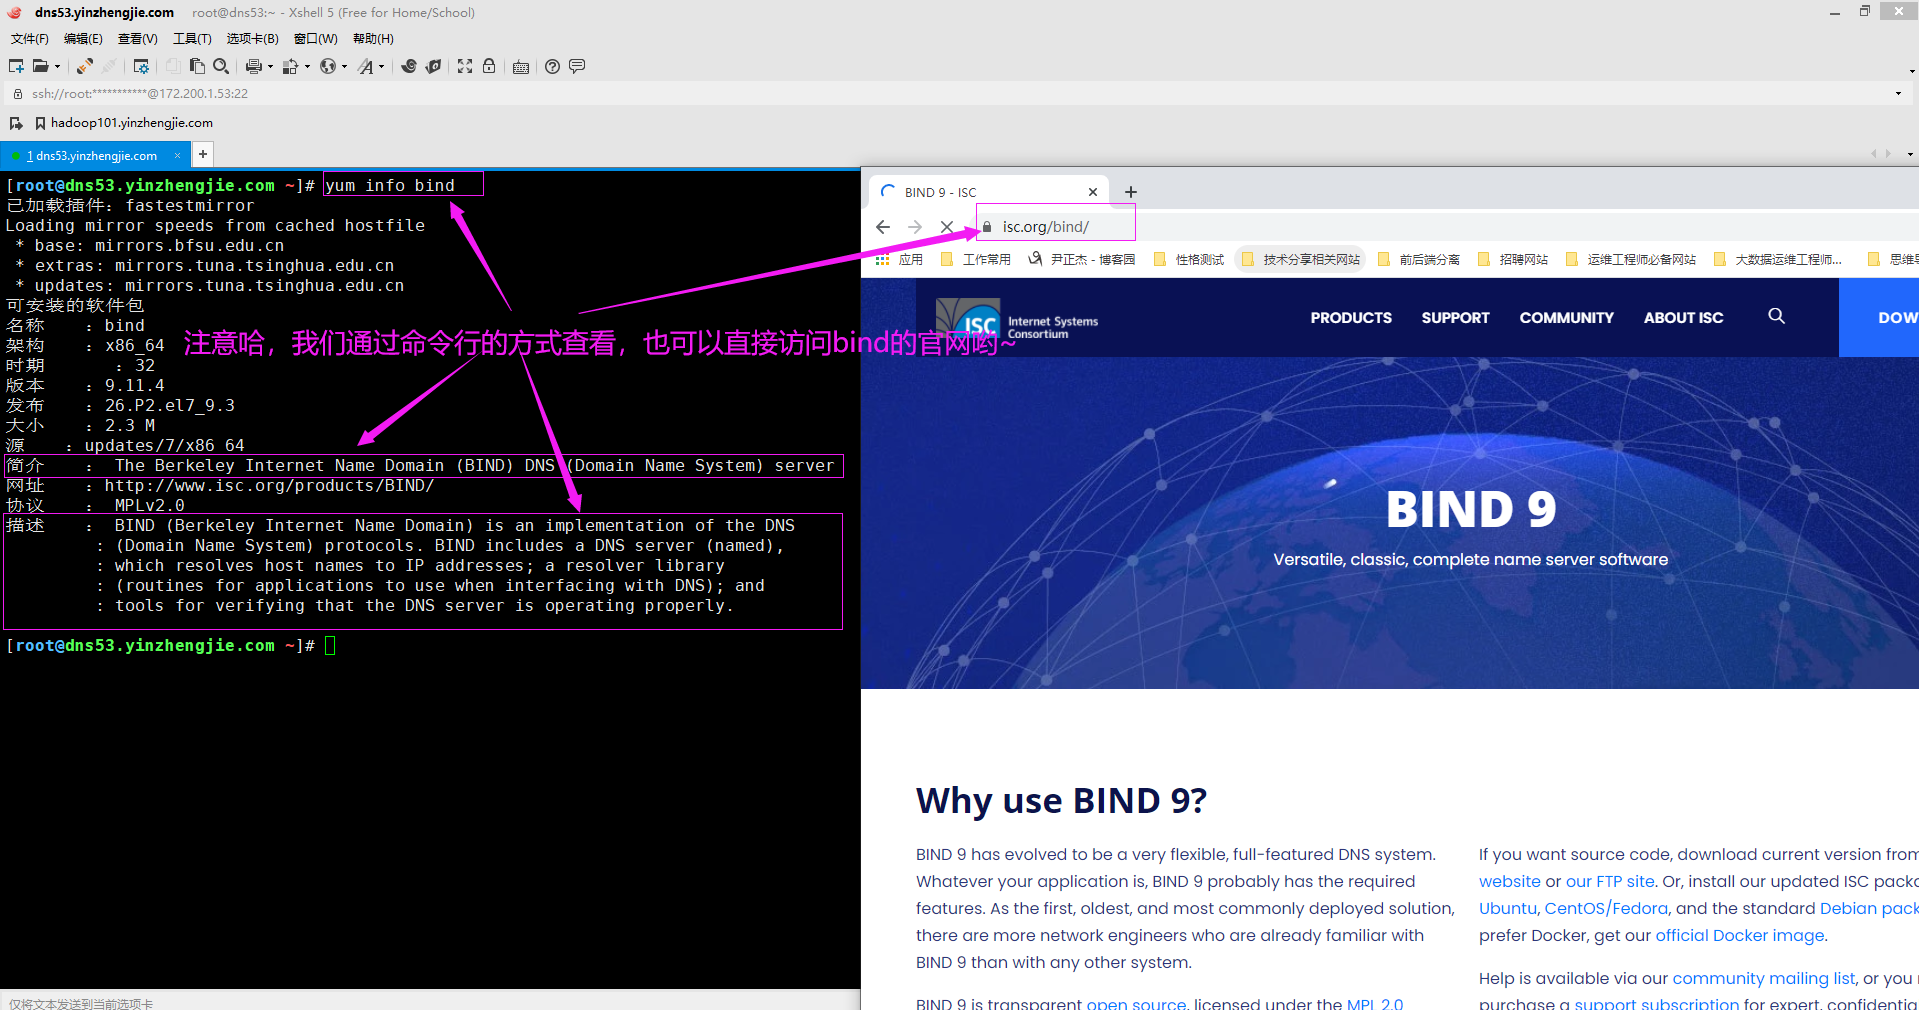Screen dimensions: 1919x1010
Task: Expand the Xshell address bar history dropdown
Action: point(1898,94)
